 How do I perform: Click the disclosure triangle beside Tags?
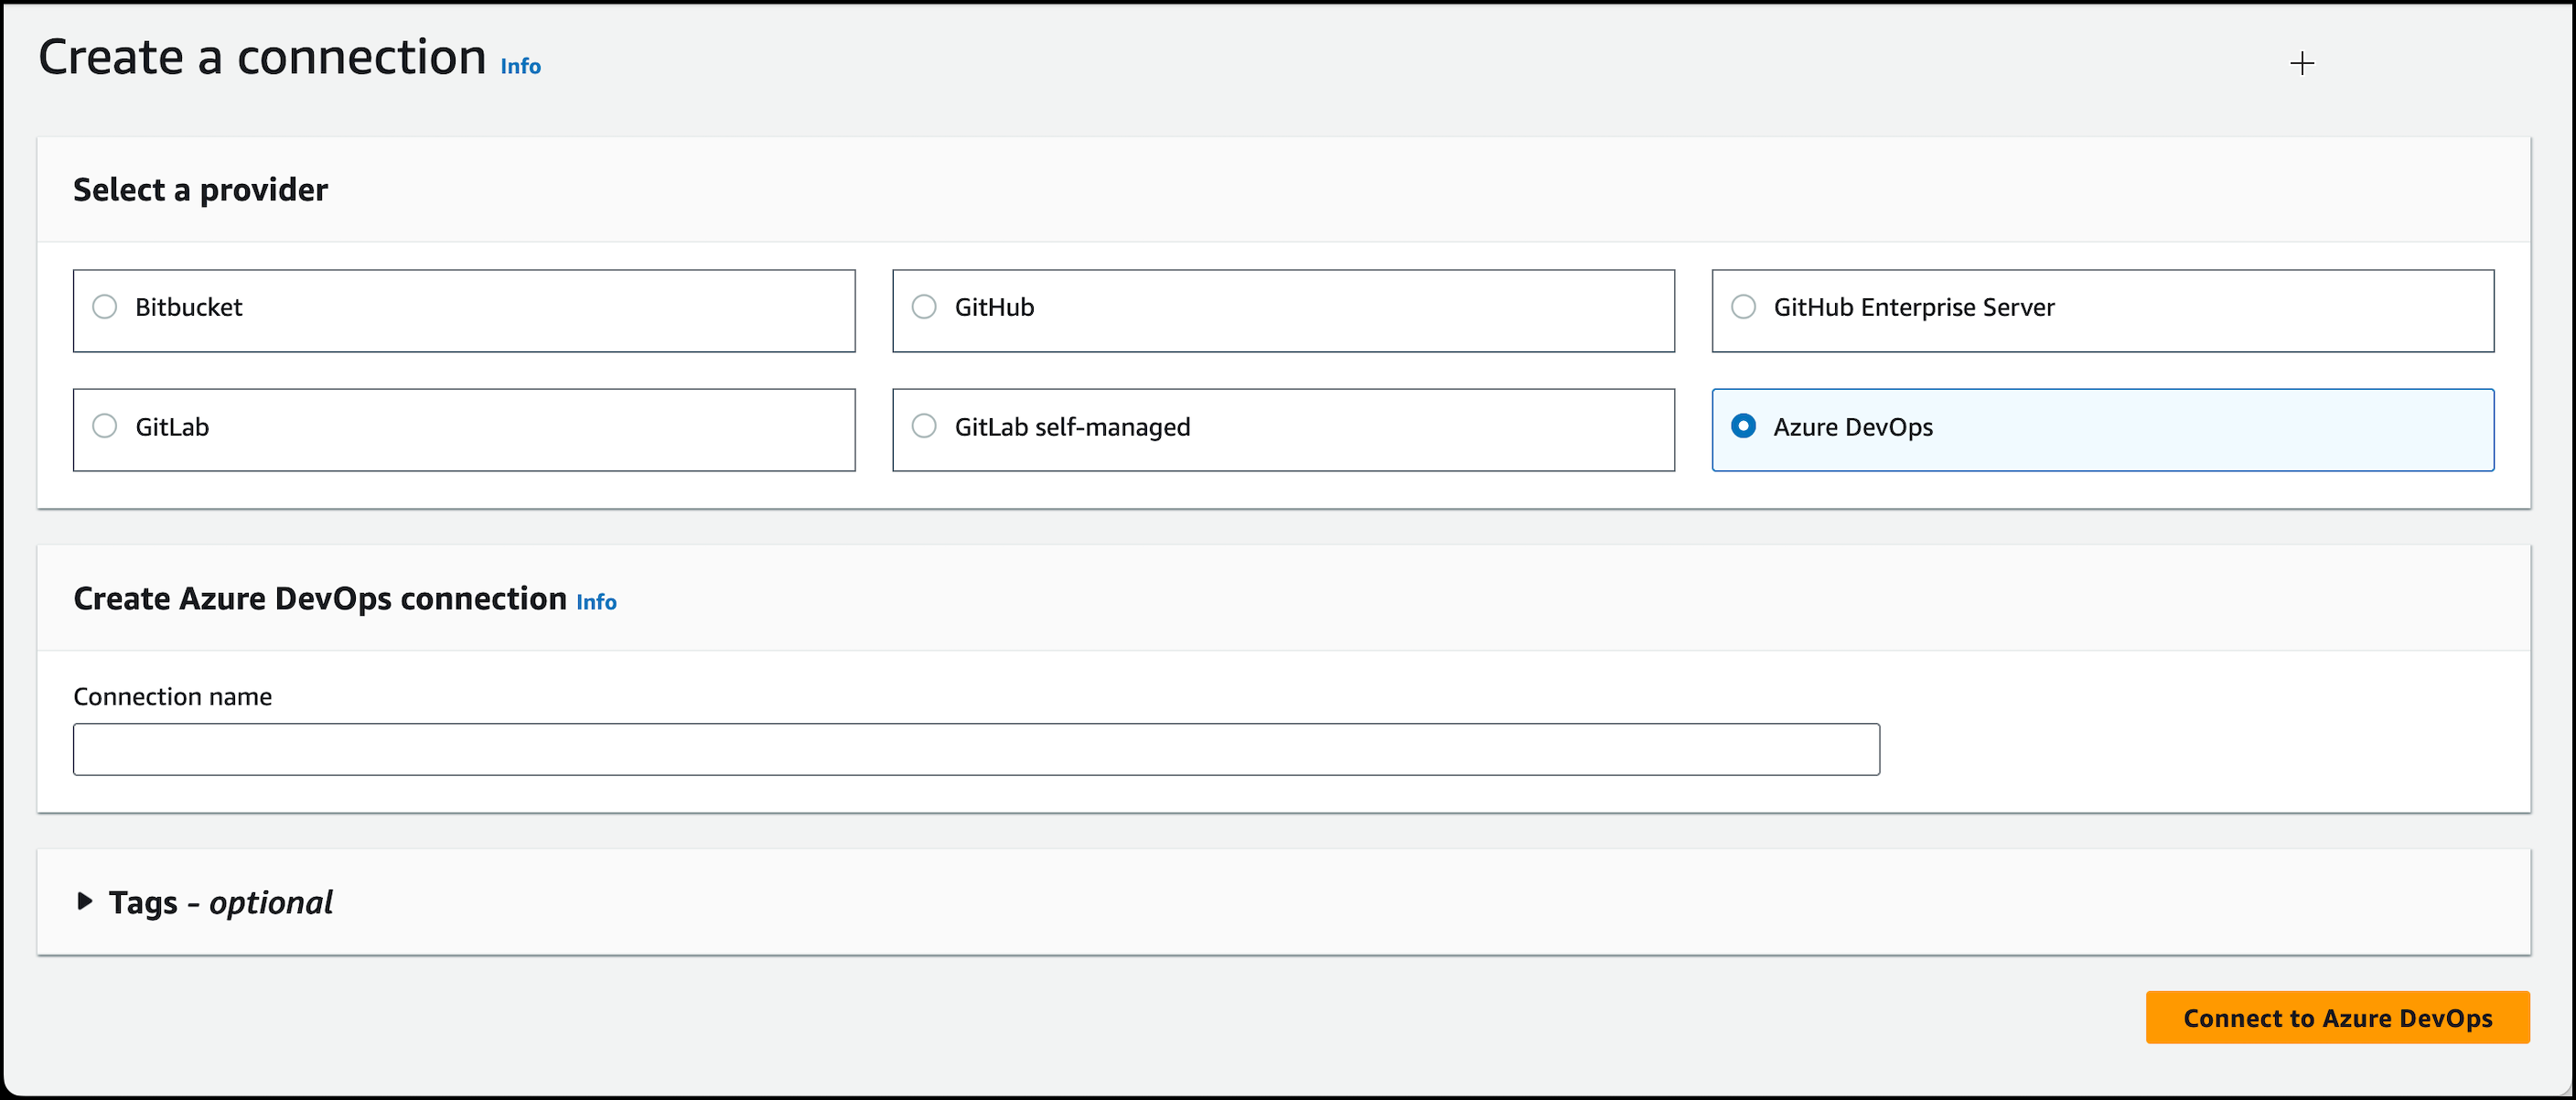point(84,902)
